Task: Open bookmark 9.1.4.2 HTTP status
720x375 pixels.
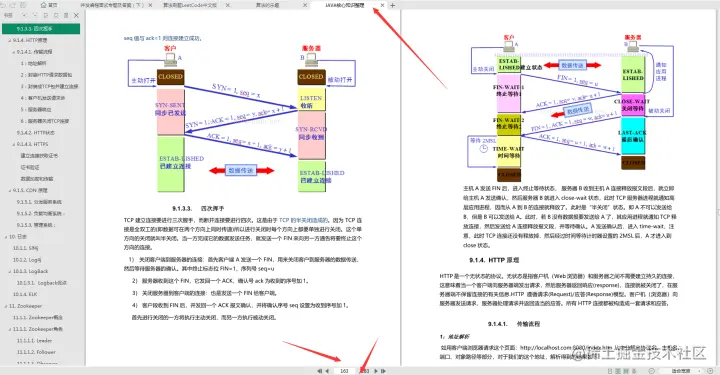Action: click(x=36, y=133)
